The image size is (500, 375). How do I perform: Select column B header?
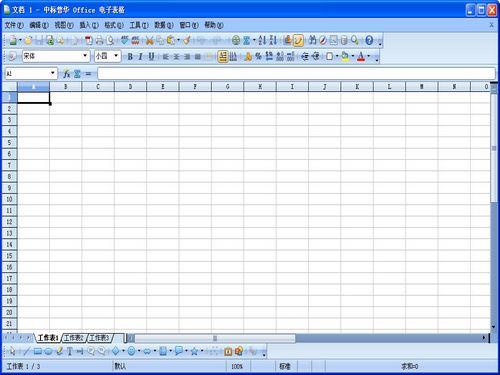pos(65,87)
